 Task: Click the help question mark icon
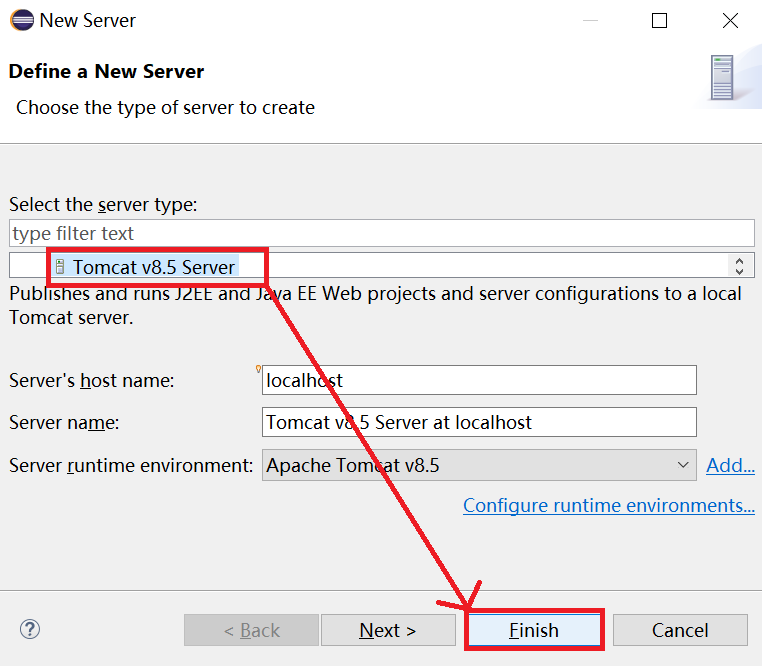30,630
